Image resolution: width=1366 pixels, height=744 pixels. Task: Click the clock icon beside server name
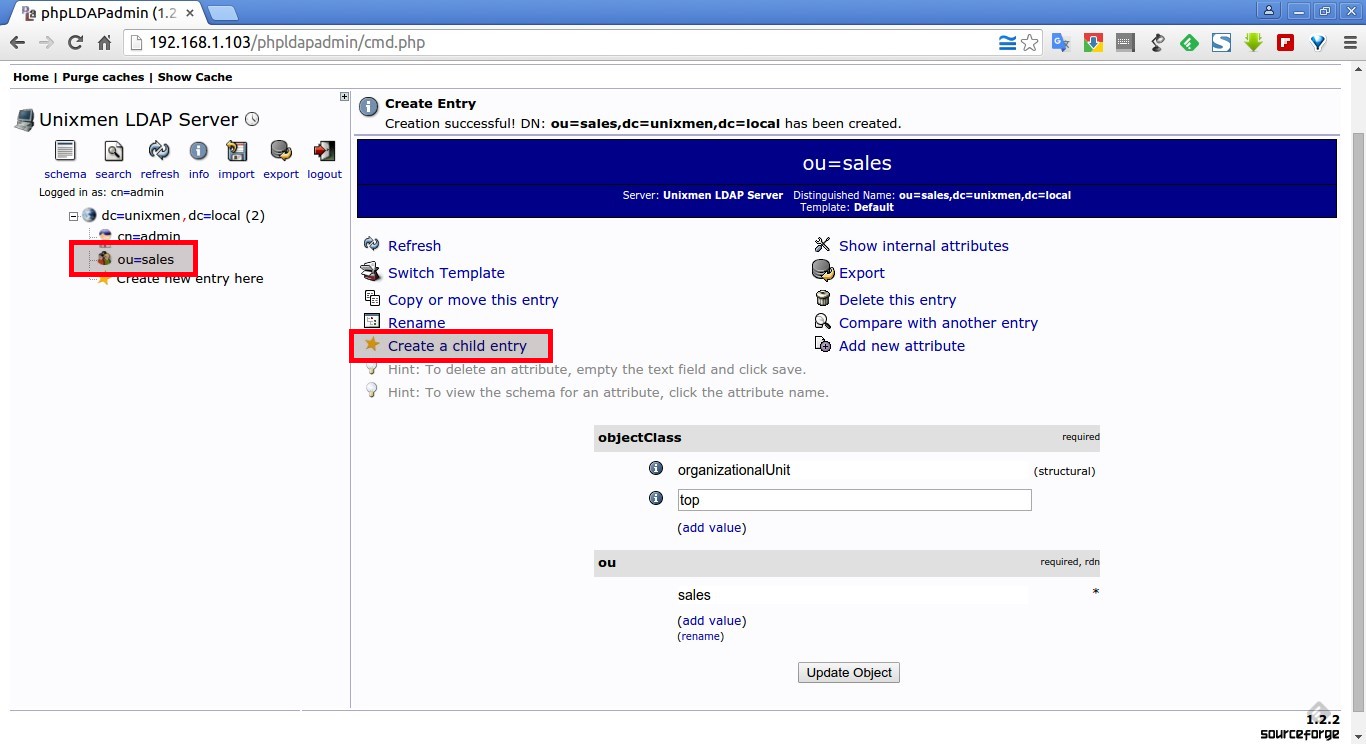tap(252, 119)
